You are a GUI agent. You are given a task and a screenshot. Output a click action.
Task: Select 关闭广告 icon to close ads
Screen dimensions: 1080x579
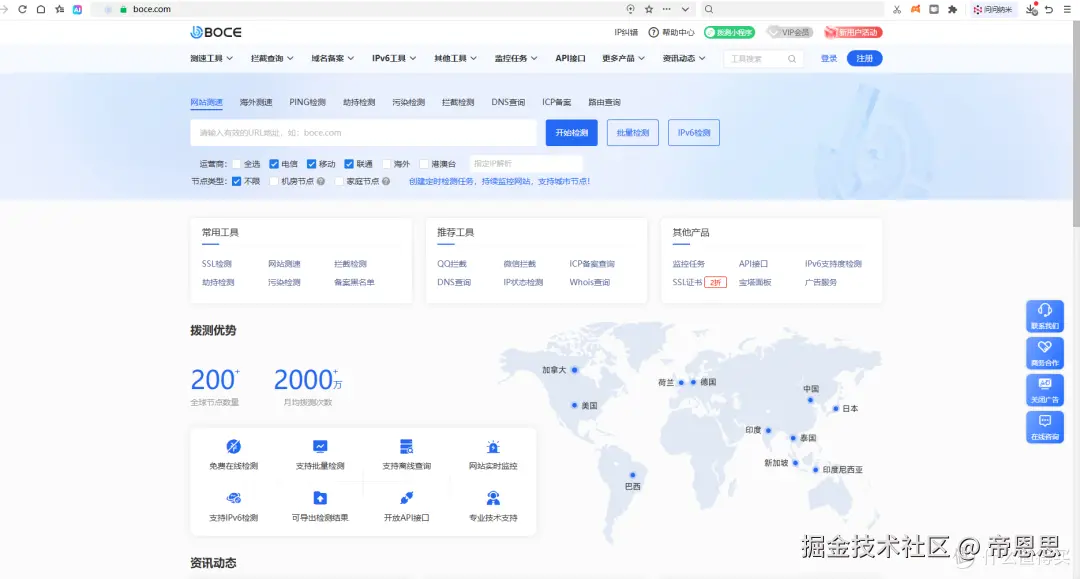pos(1044,389)
